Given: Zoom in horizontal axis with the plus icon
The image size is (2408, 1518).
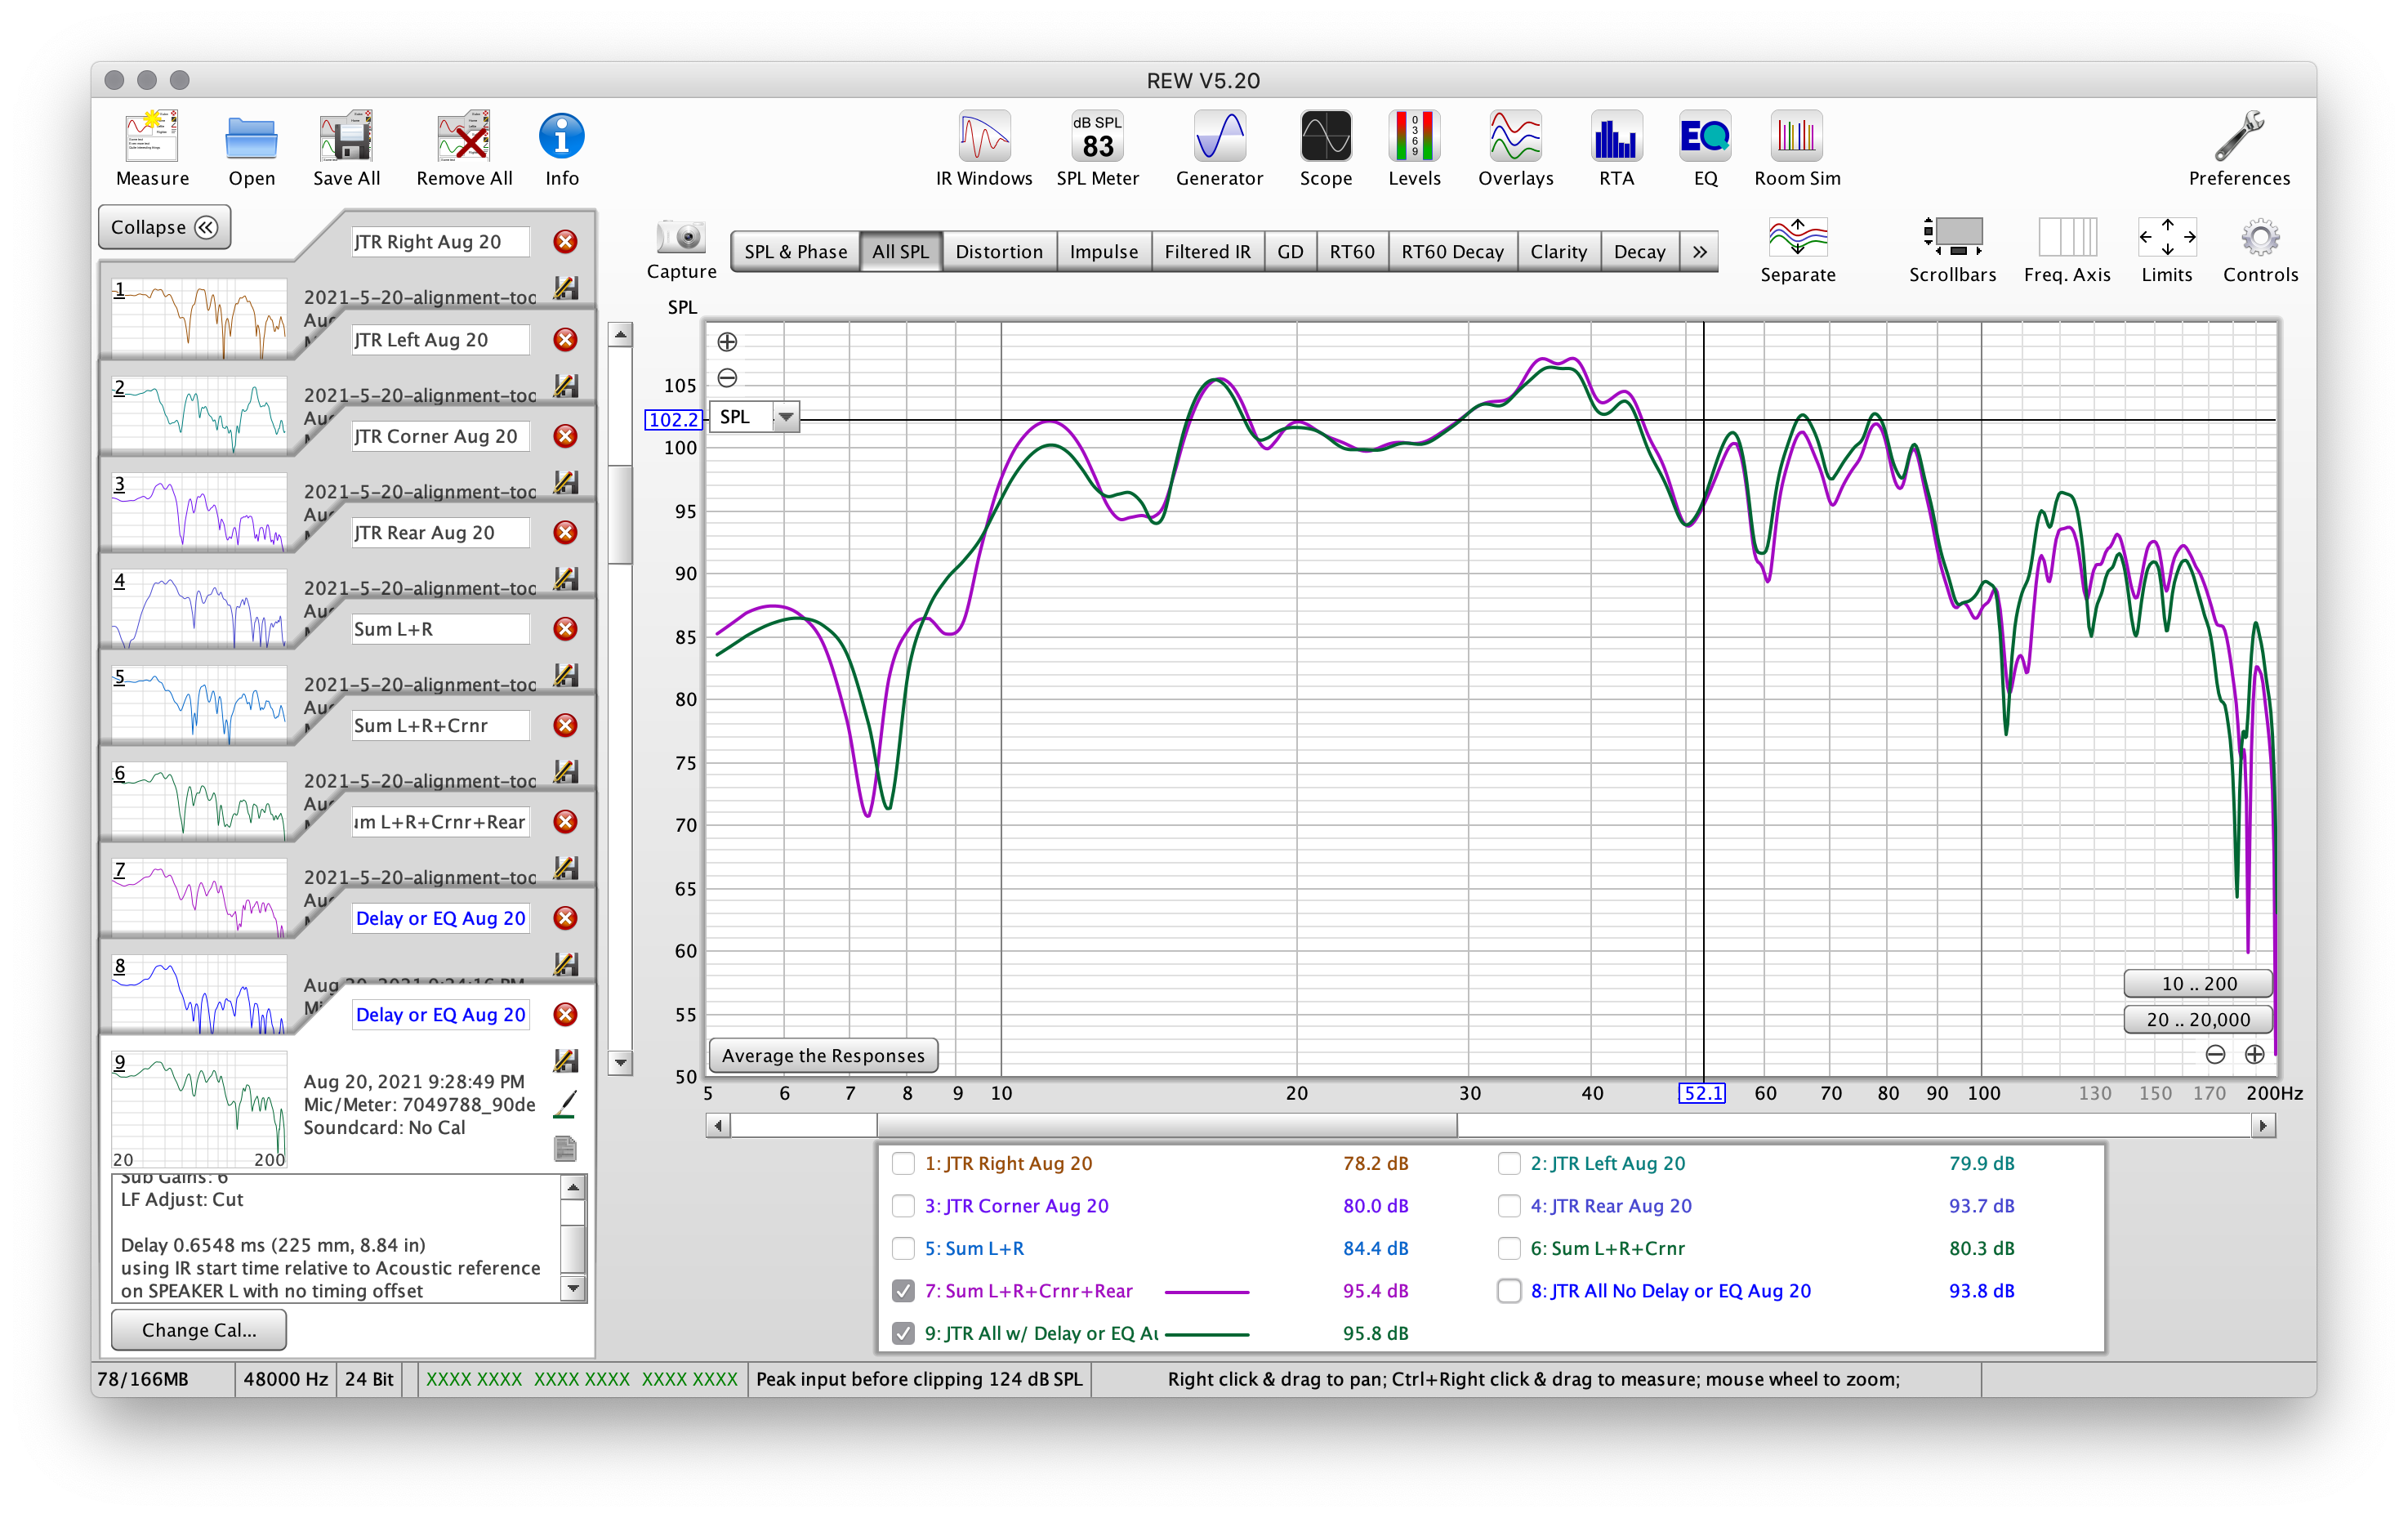Looking at the screenshot, I should coord(2254,1054).
